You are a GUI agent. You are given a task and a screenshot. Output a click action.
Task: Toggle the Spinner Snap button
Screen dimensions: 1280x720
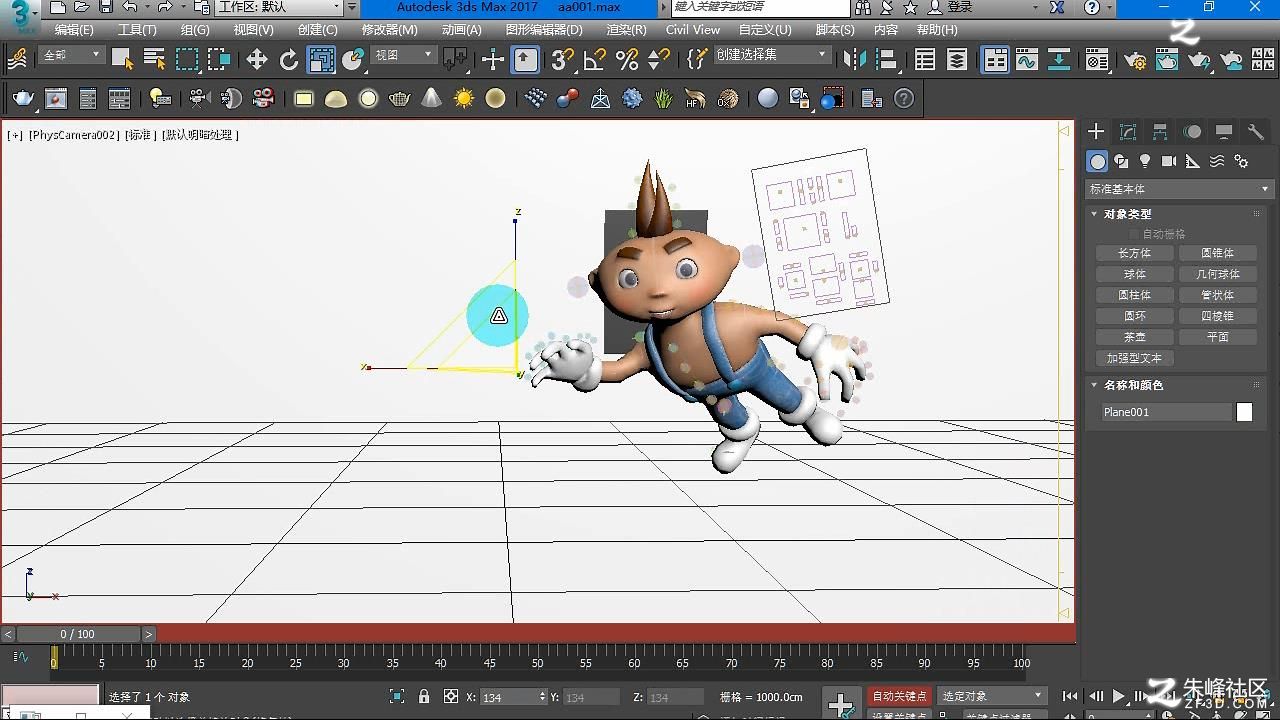pyautogui.click(x=659, y=59)
